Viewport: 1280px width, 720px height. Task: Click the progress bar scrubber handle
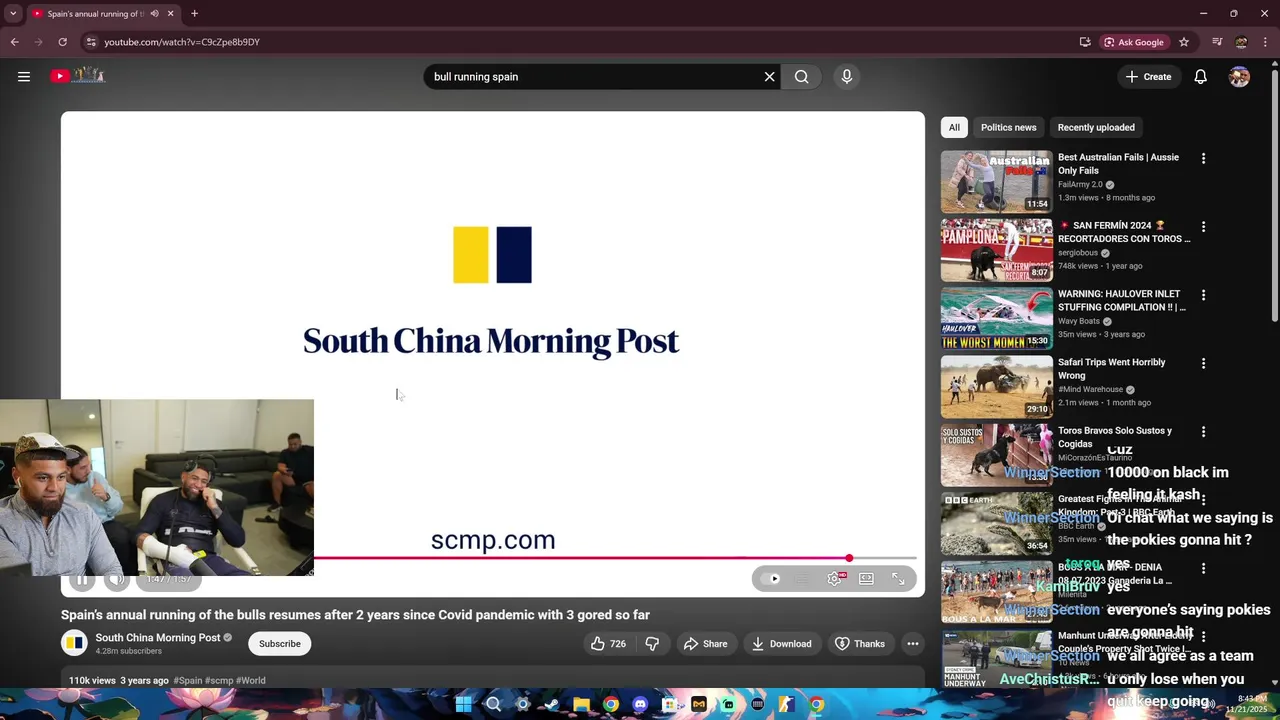849,558
